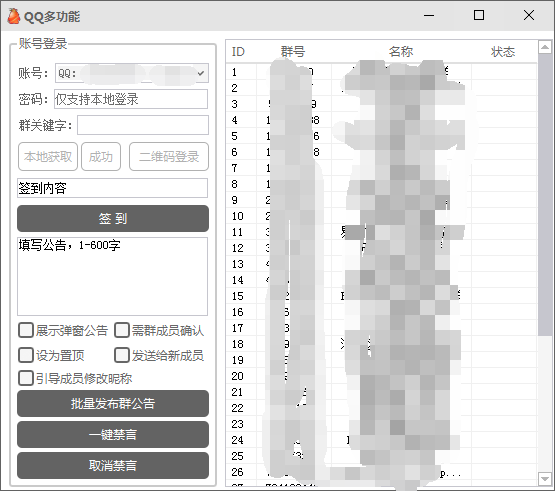Click the list scrollbar down arrow

tap(545, 479)
